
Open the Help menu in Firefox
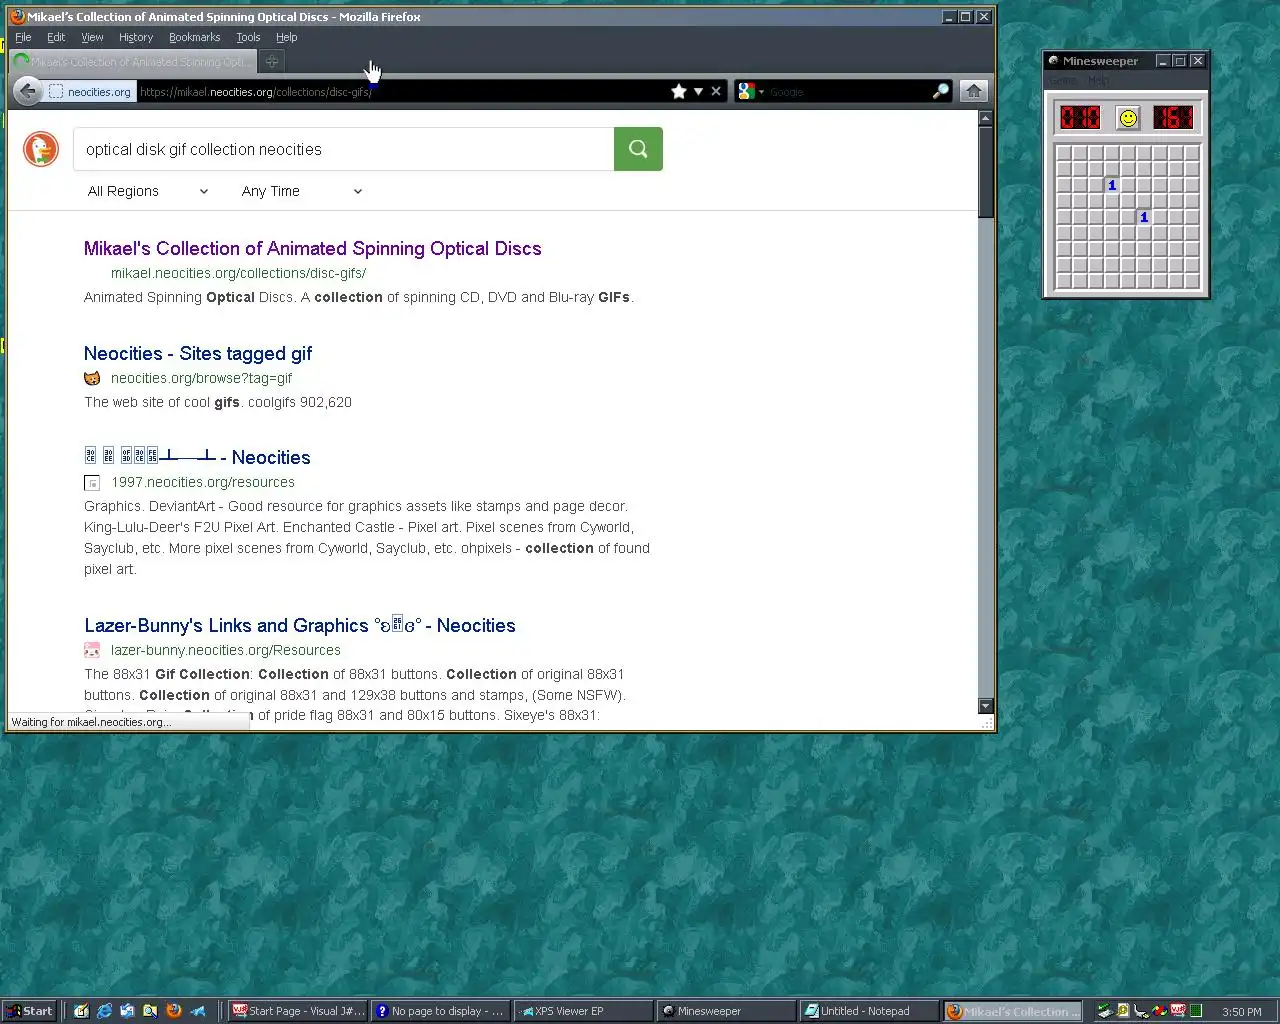coord(287,37)
